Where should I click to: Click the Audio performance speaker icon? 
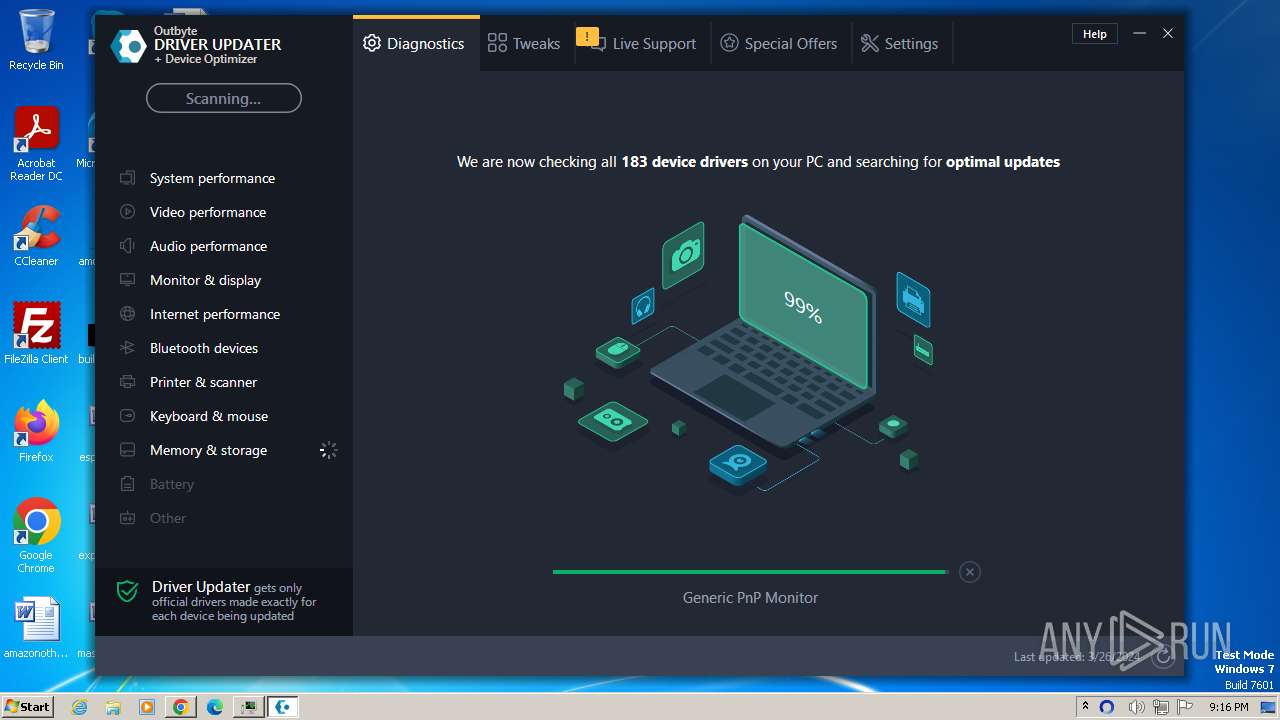pos(127,246)
